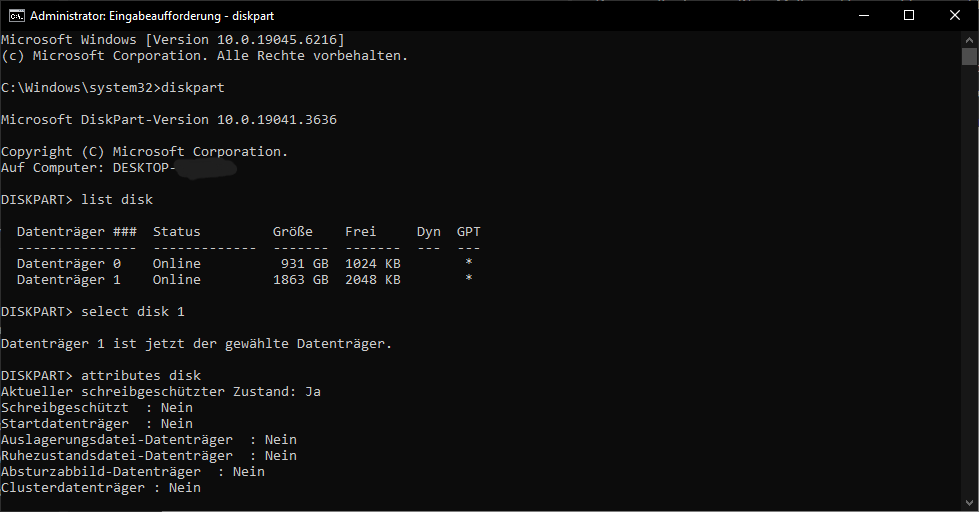Viewport: 979px width, 512px height.
Task: Open the command prompt system menu icon
Action: (16, 16)
